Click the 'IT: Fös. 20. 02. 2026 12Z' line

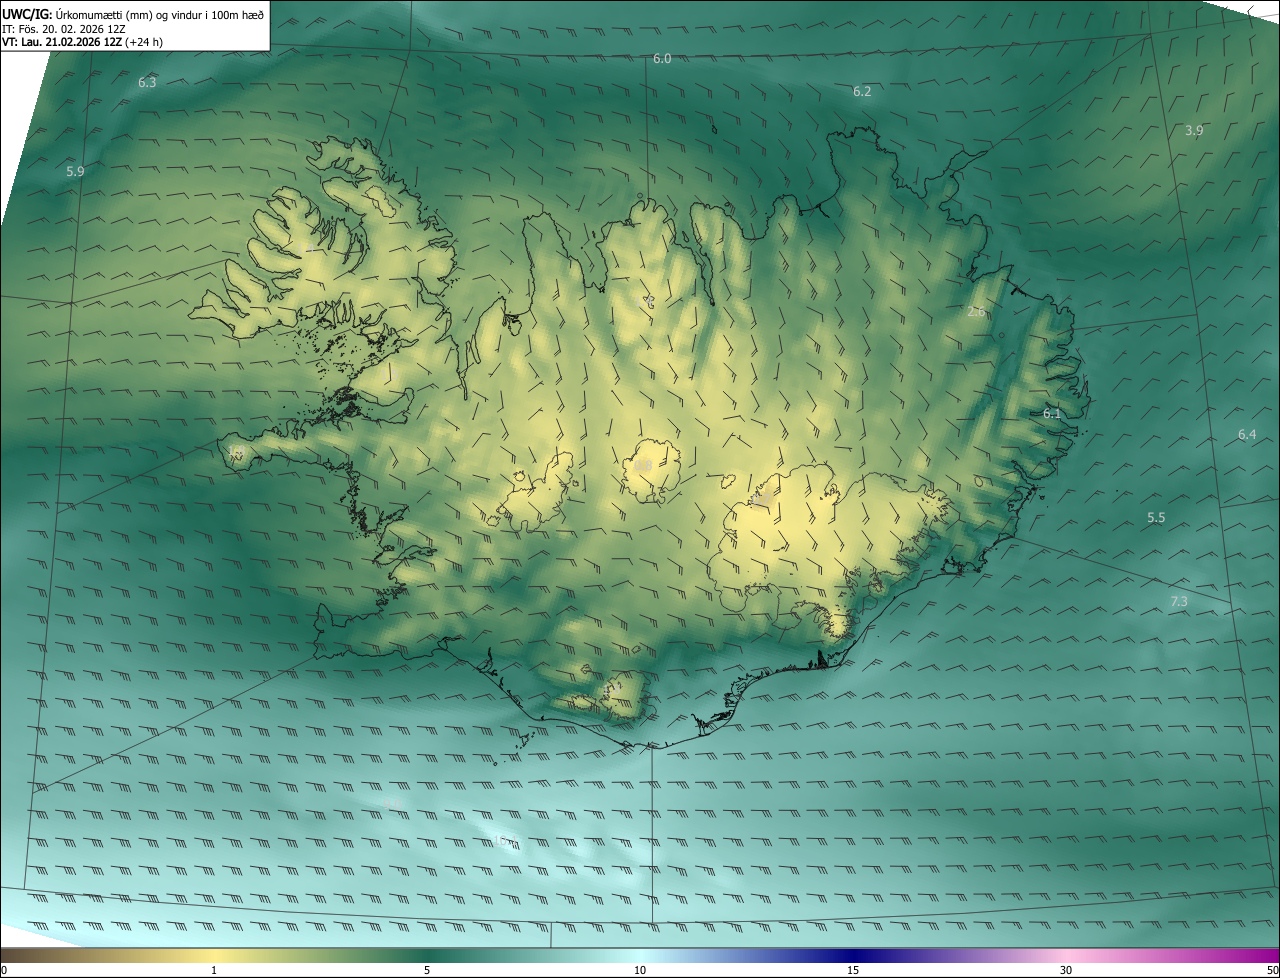point(64,28)
